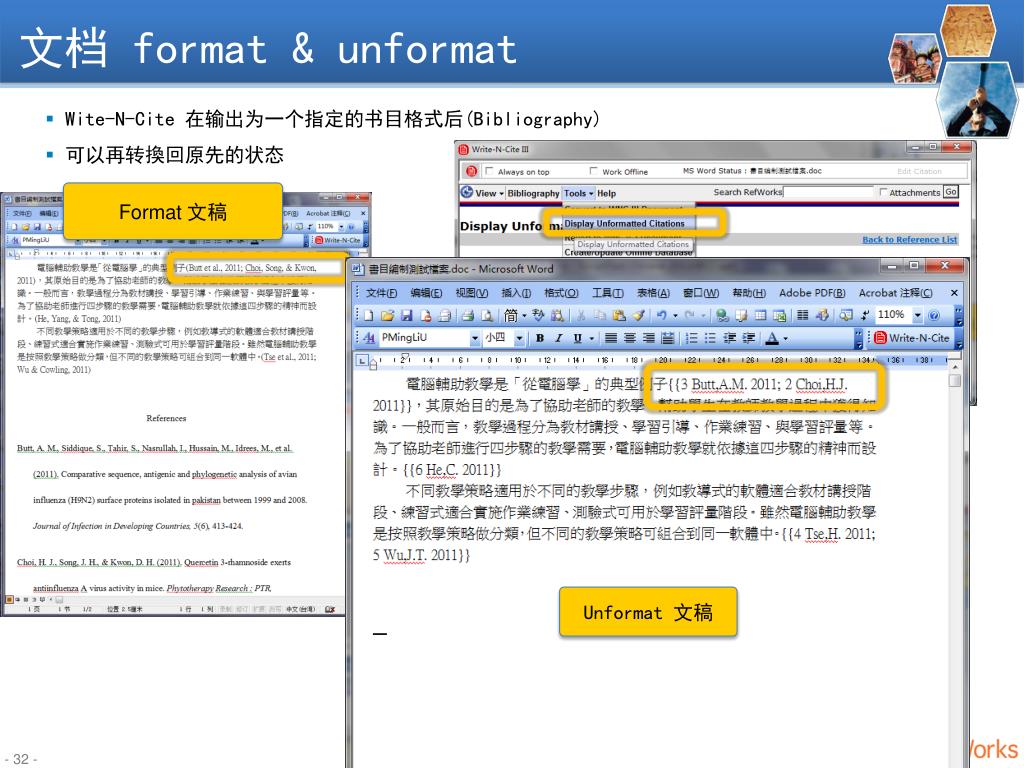This screenshot has width=1024, height=768.
Task: Click the citation text {{6 He,C. 2011}}
Action: point(452,470)
